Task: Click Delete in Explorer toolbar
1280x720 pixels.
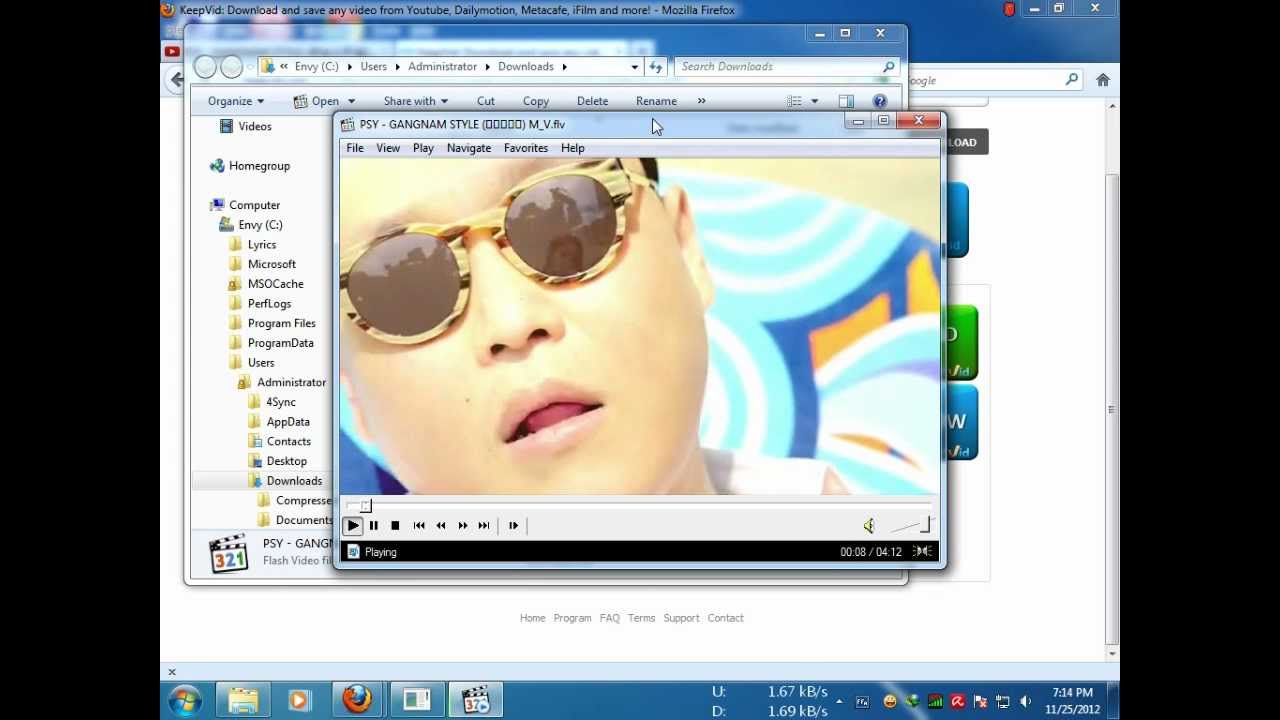Action: 592,101
